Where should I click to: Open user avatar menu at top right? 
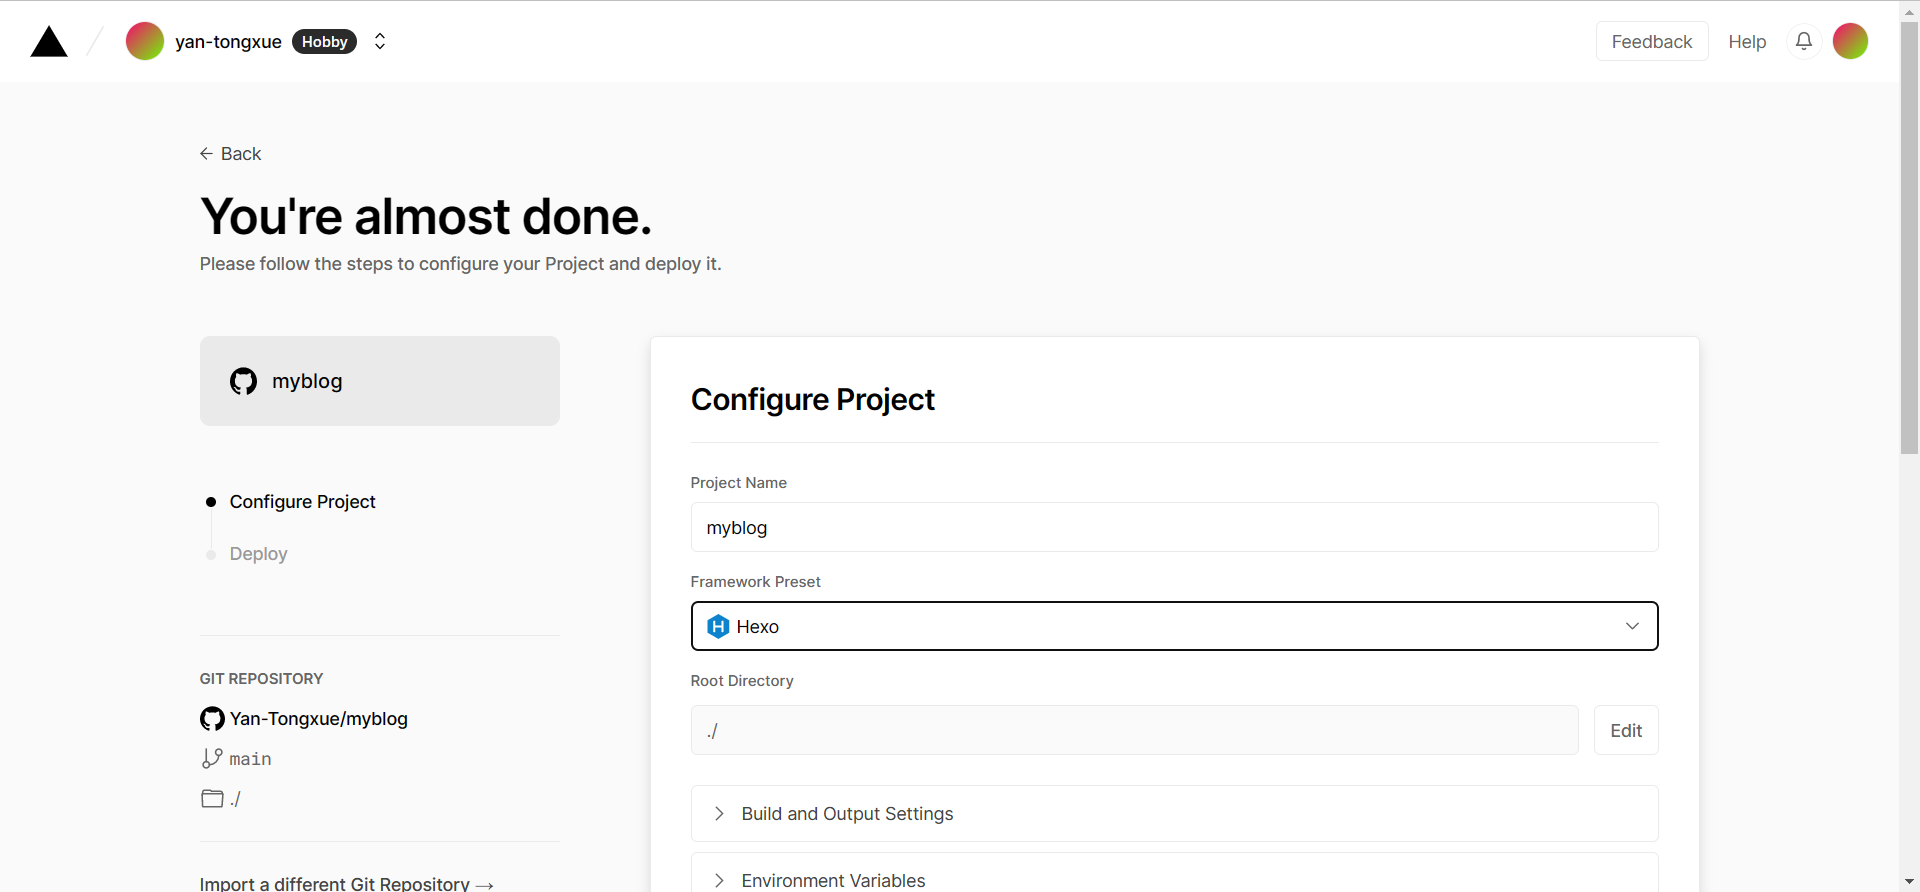1850,41
